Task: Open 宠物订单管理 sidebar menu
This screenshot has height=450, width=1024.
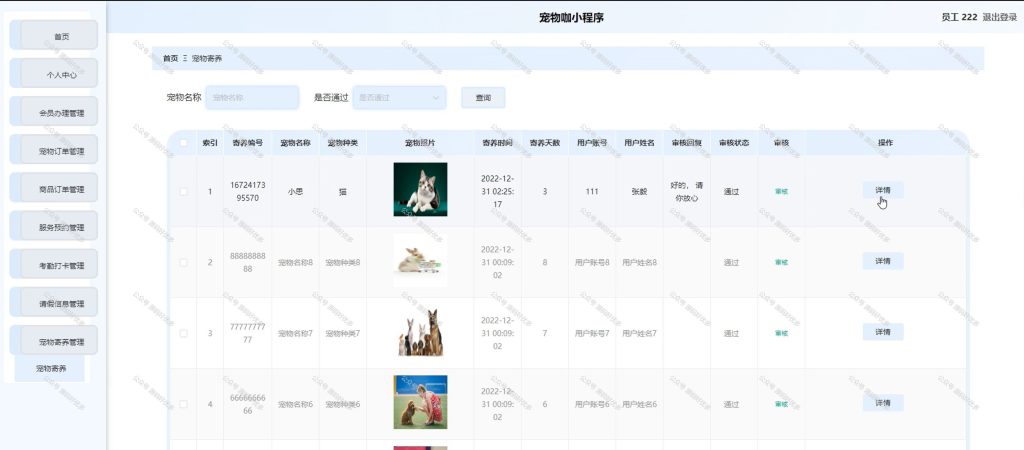Action: 54,150
